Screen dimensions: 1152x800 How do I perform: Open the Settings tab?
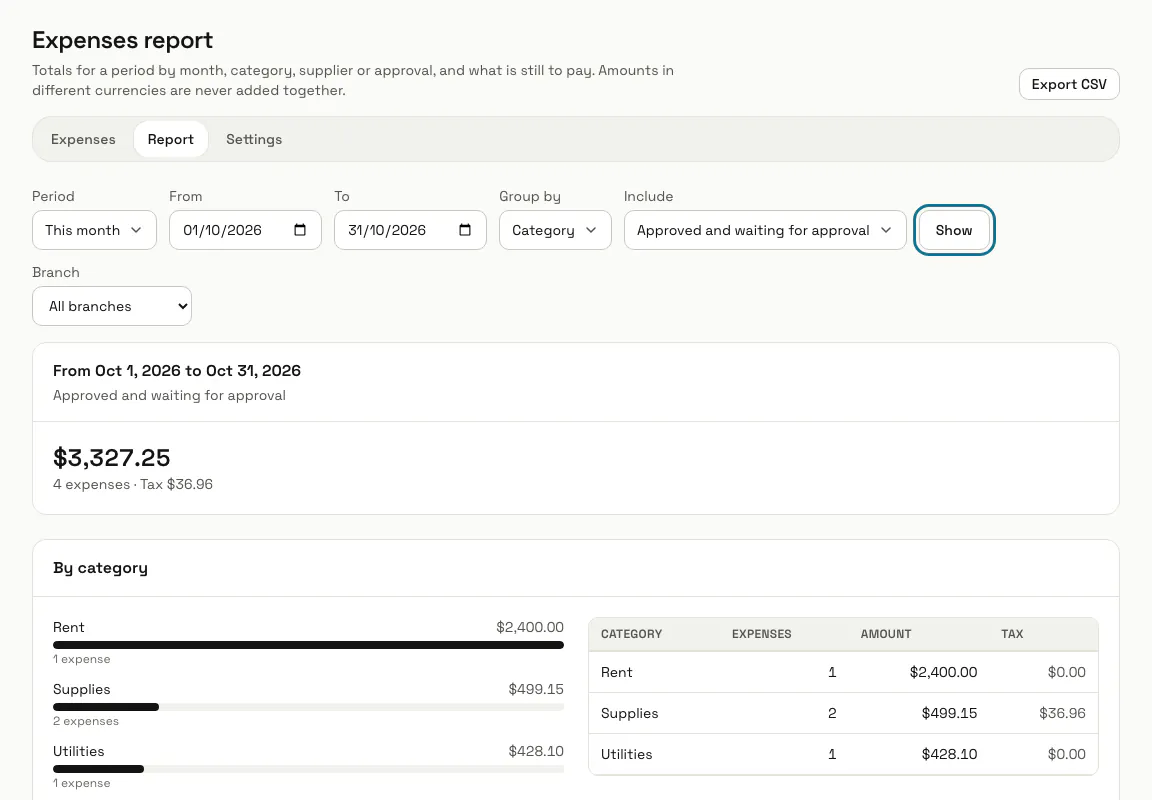(x=253, y=139)
